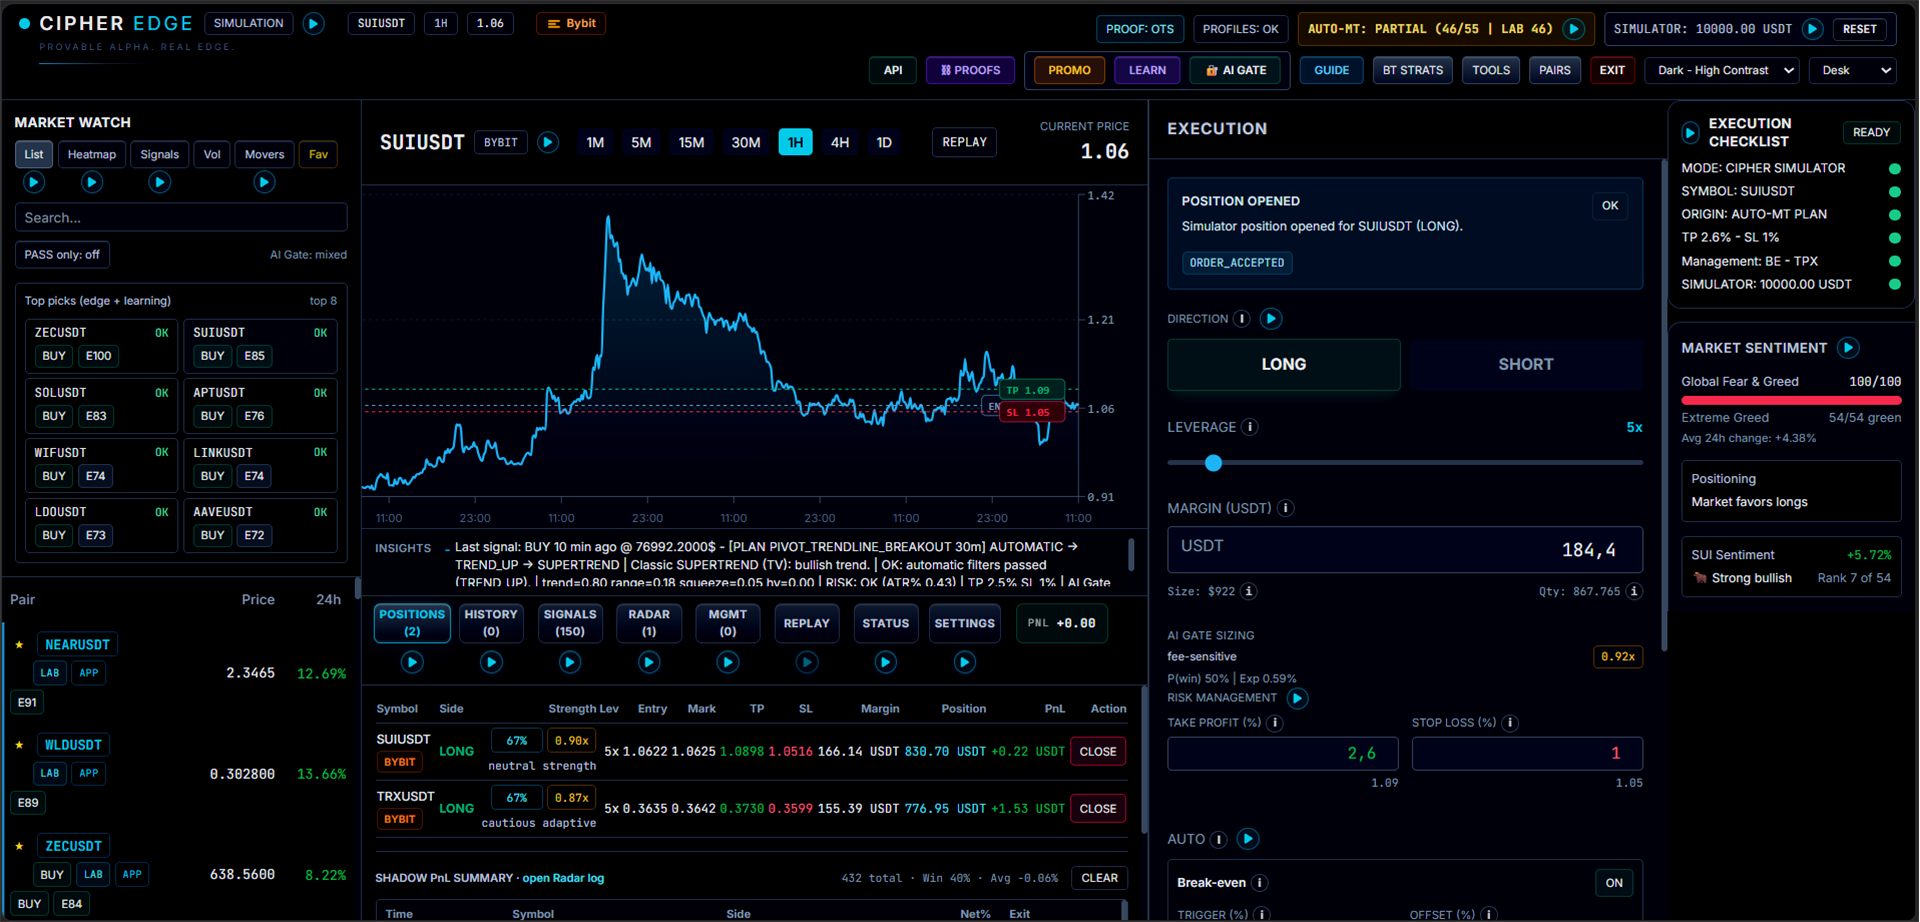Viewport: 1920px width, 922px height.
Task: Click play icon next to SIMULATOR 10000.00 USDT
Action: (x=1812, y=29)
